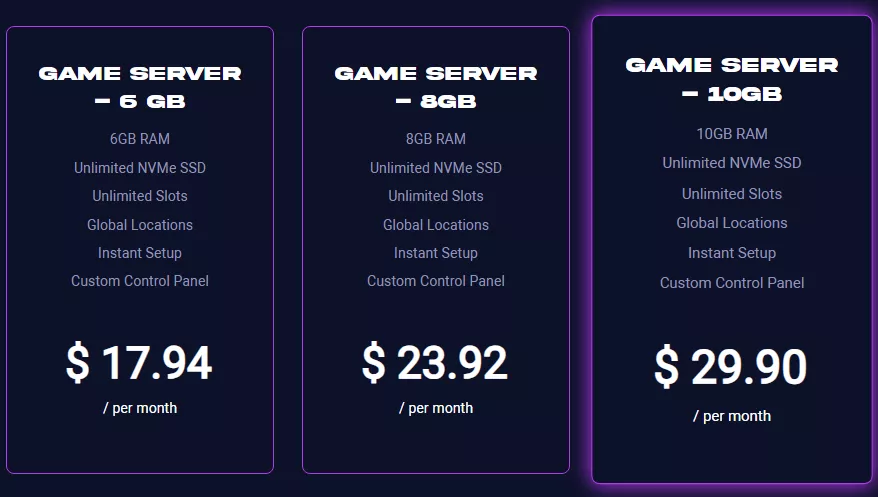Select the 6GB RAM feature line

(x=140, y=139)
